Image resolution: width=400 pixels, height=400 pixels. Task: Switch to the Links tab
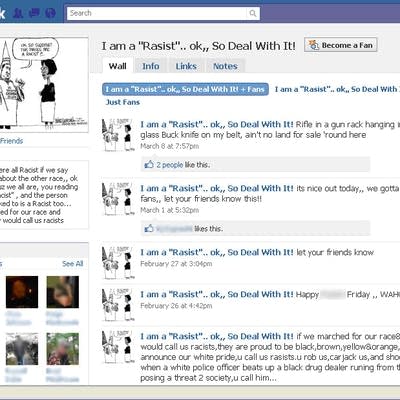186,66
